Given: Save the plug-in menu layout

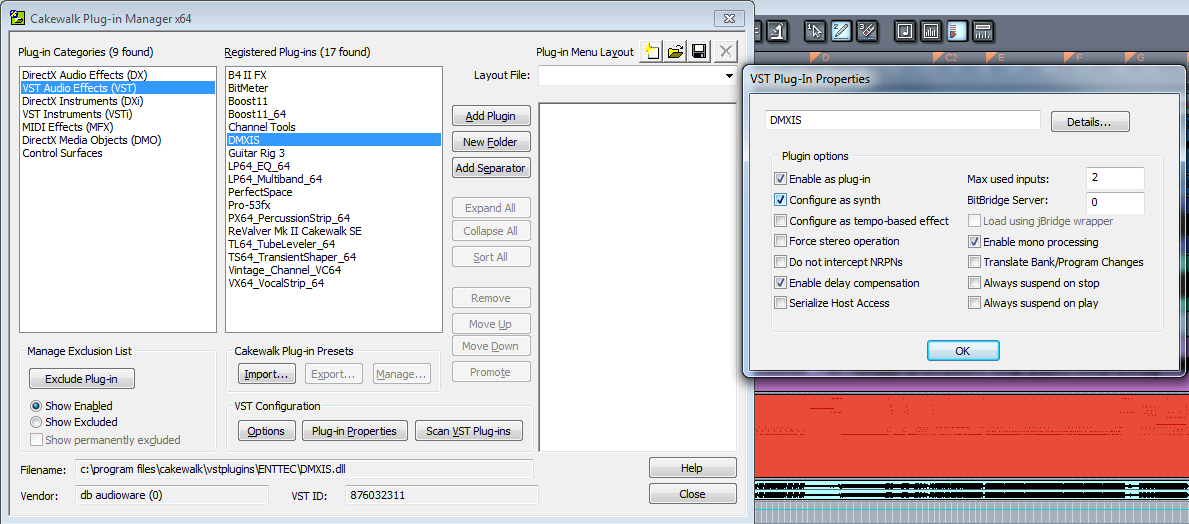Looking at the screenshot, I should coord(700,52).
